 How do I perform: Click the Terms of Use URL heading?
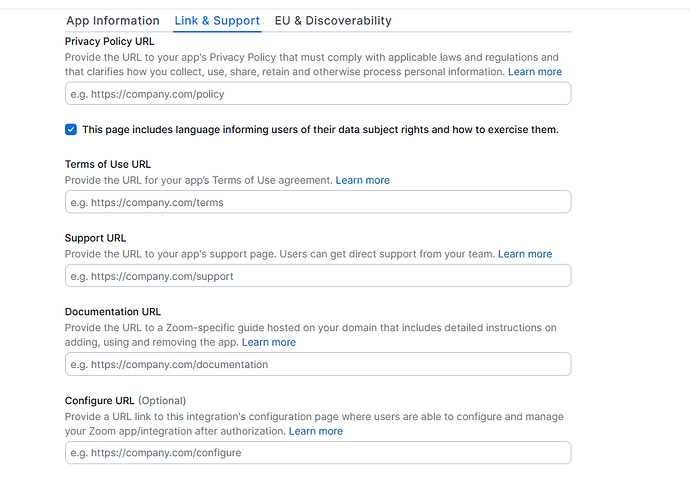108,164
